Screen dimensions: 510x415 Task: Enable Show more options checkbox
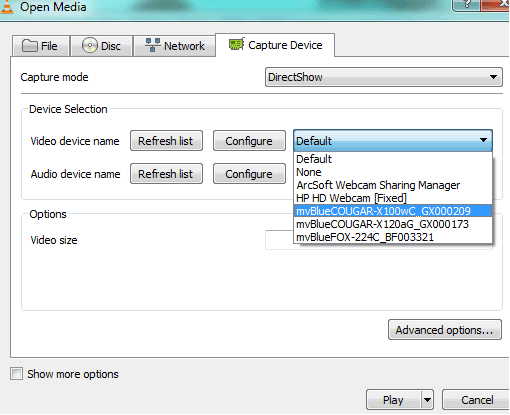tap(17, 374)
